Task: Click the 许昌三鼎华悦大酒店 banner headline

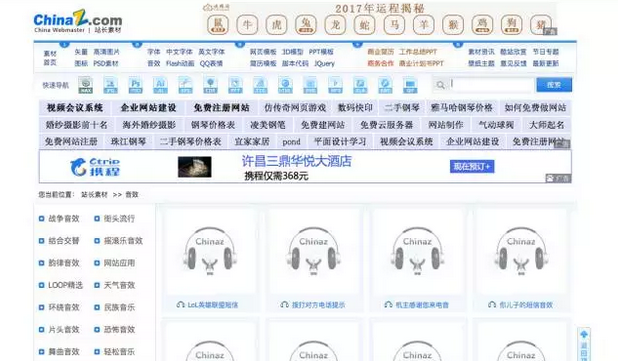Action: pyautogui.click(x=296, y=161)
